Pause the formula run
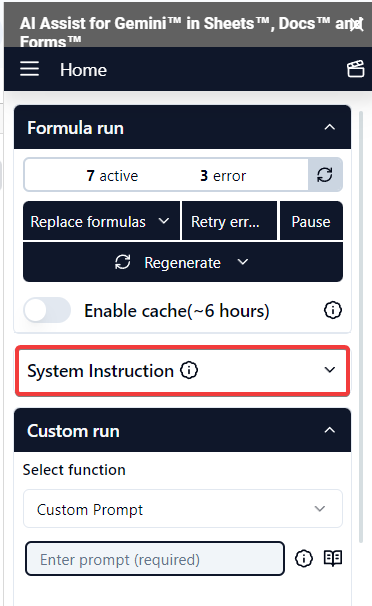This screenshot has width=372, height=606. pos(311,221)
